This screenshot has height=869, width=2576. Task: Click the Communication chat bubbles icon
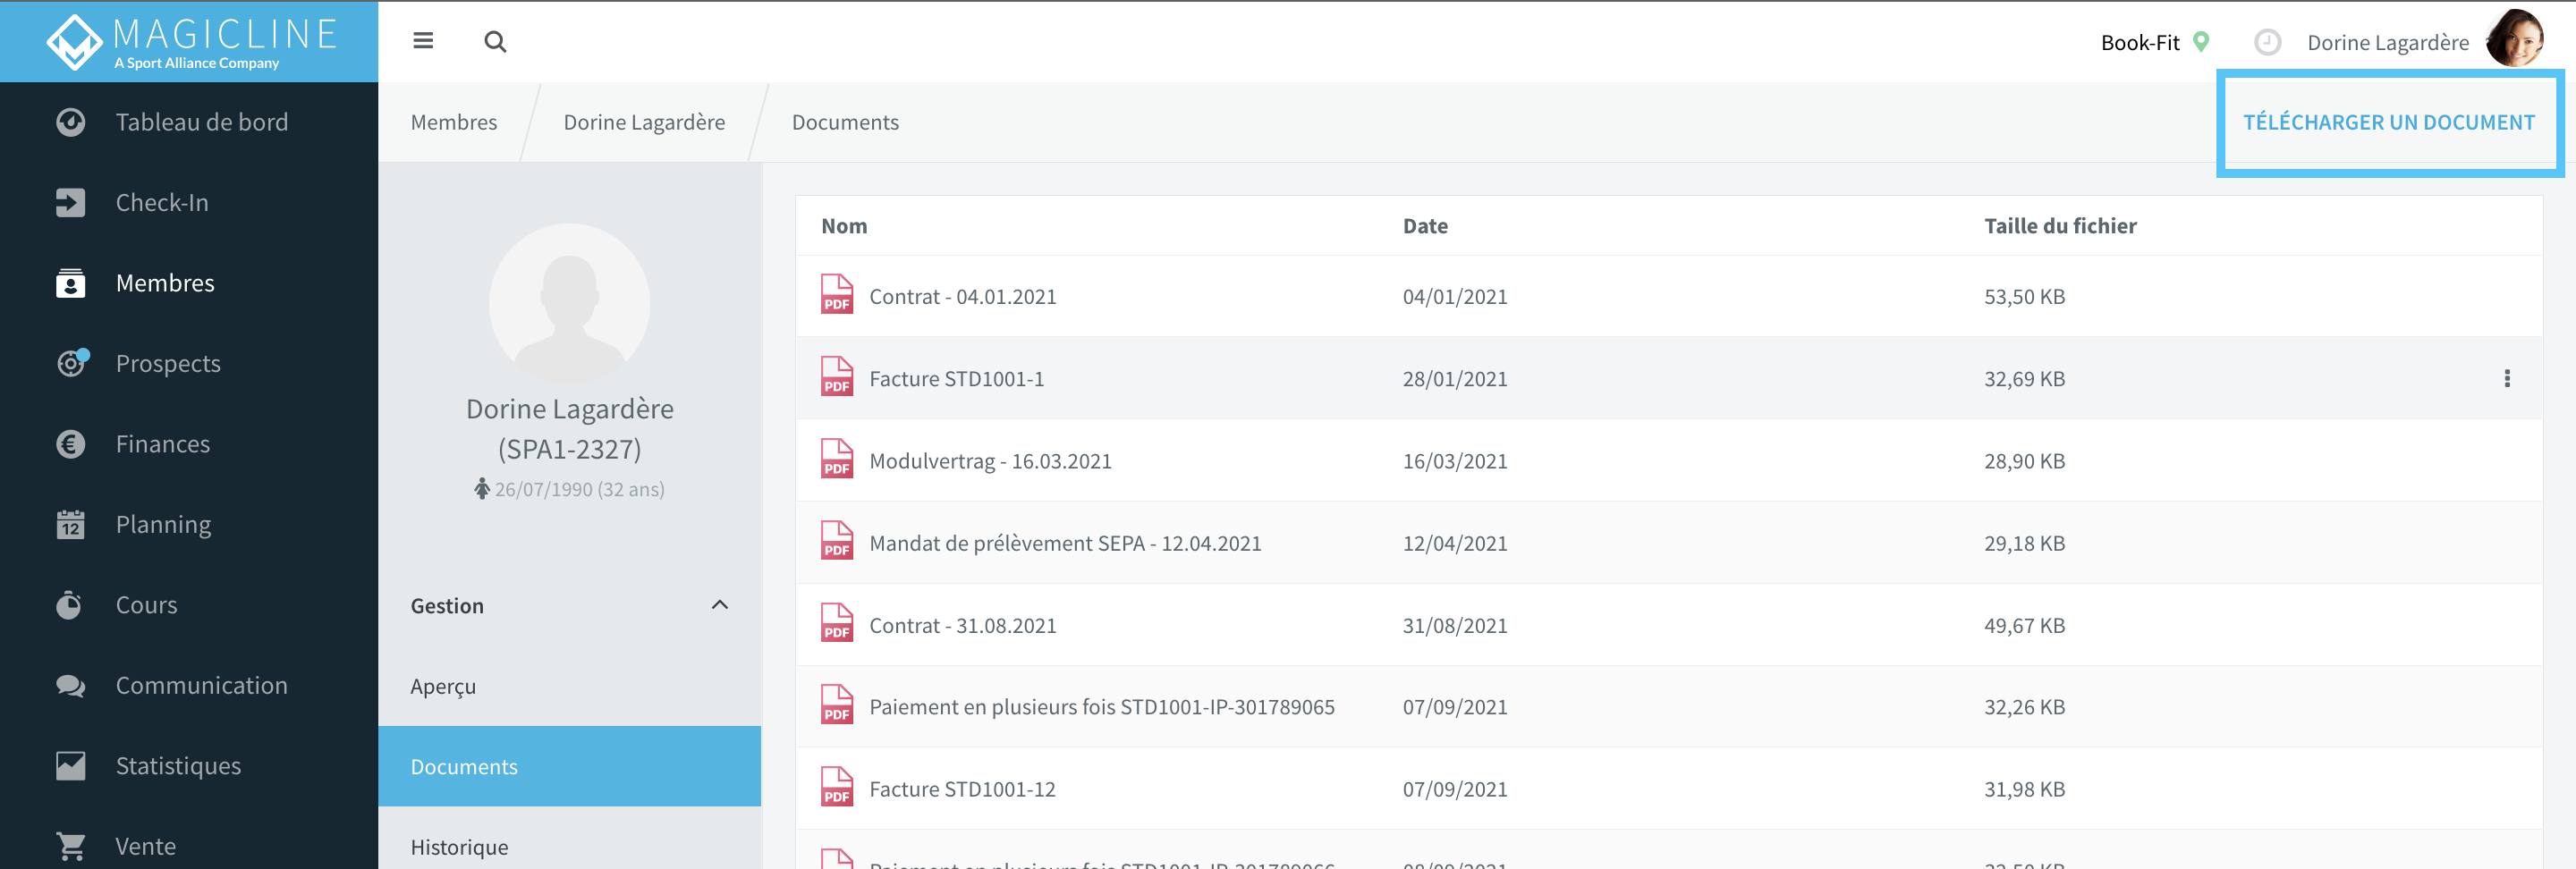click(x=71, y=685)
